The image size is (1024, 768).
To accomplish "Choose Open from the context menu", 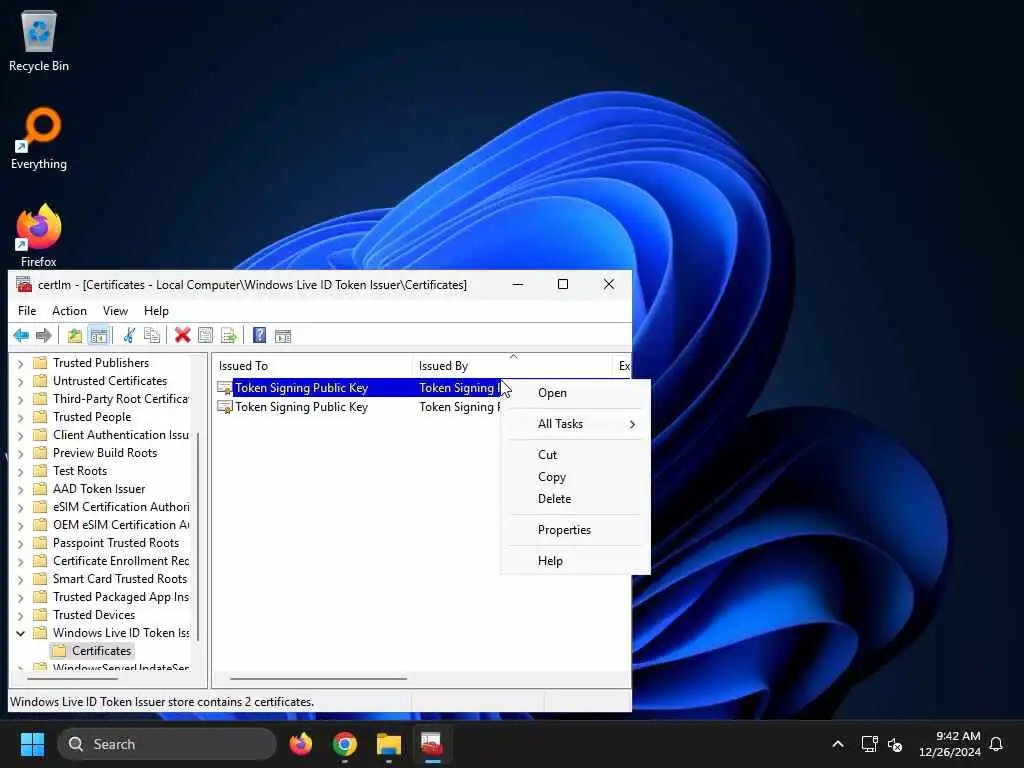I will tap(575, 393).
